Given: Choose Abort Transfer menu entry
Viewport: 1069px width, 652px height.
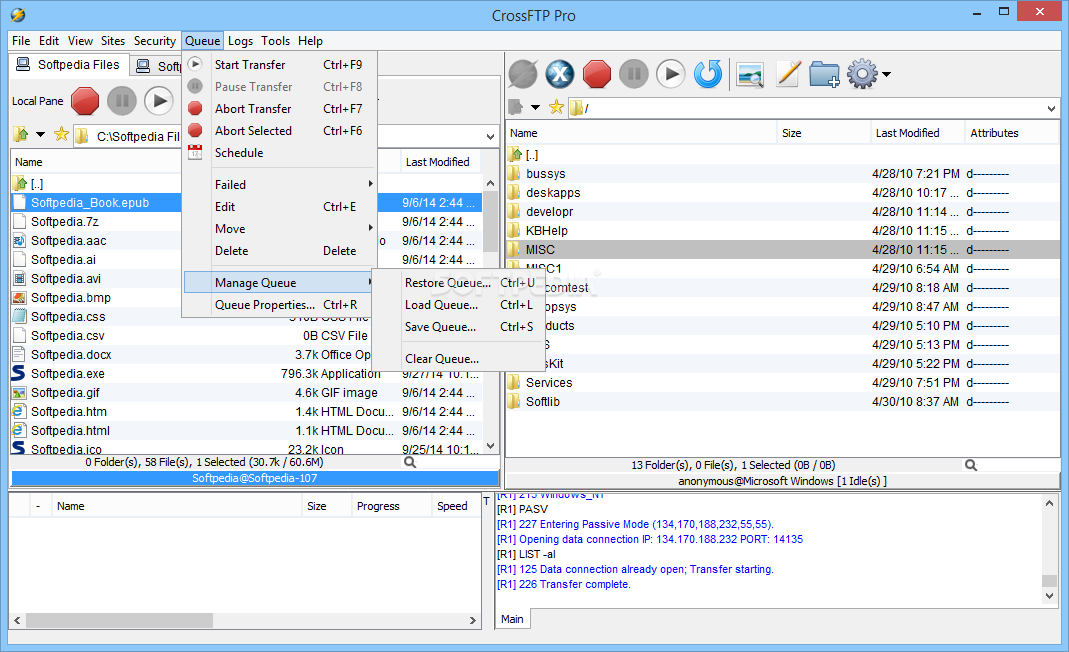Looking at the screenshot, I should click(279, 108).
